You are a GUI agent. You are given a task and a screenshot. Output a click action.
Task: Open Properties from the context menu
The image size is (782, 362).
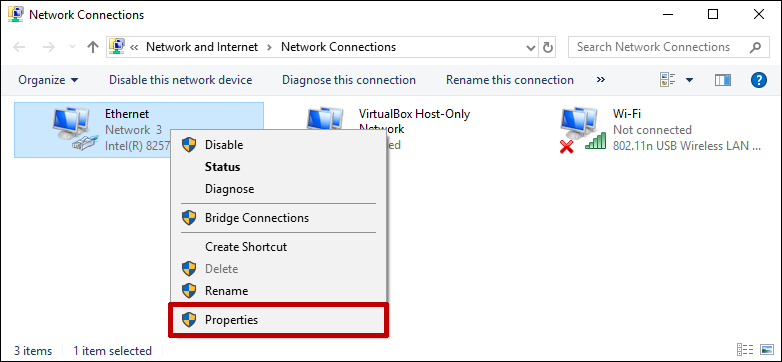(278, 320)
